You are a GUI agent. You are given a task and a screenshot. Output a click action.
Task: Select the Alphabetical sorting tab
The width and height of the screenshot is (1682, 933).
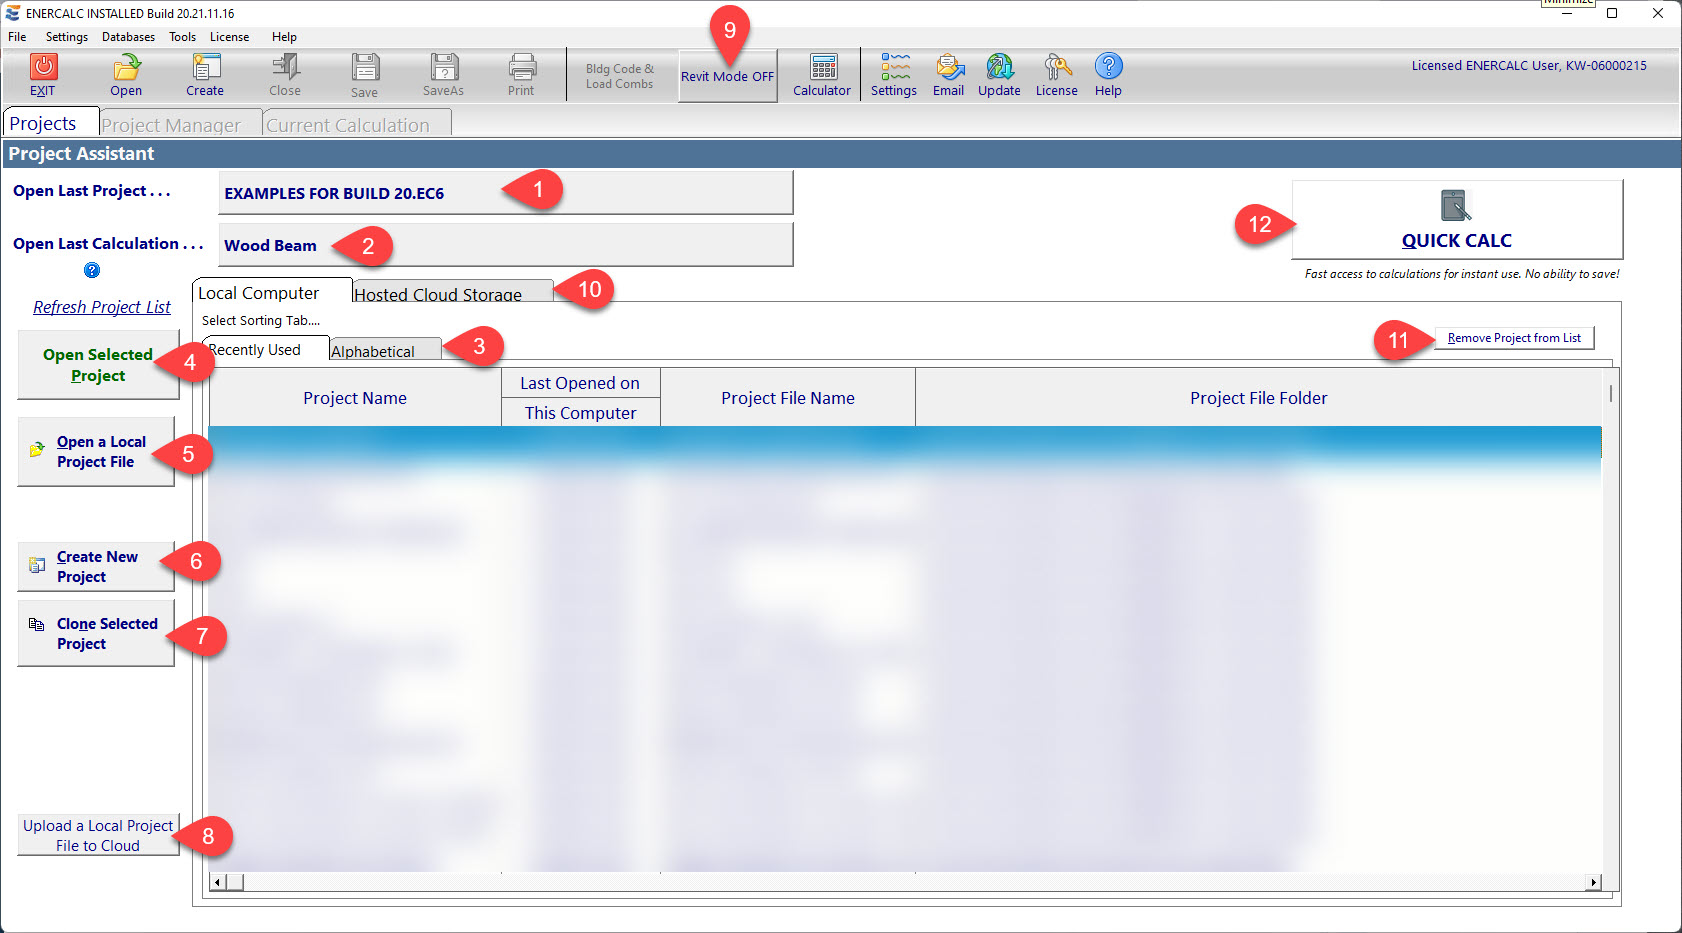[373, 351]
